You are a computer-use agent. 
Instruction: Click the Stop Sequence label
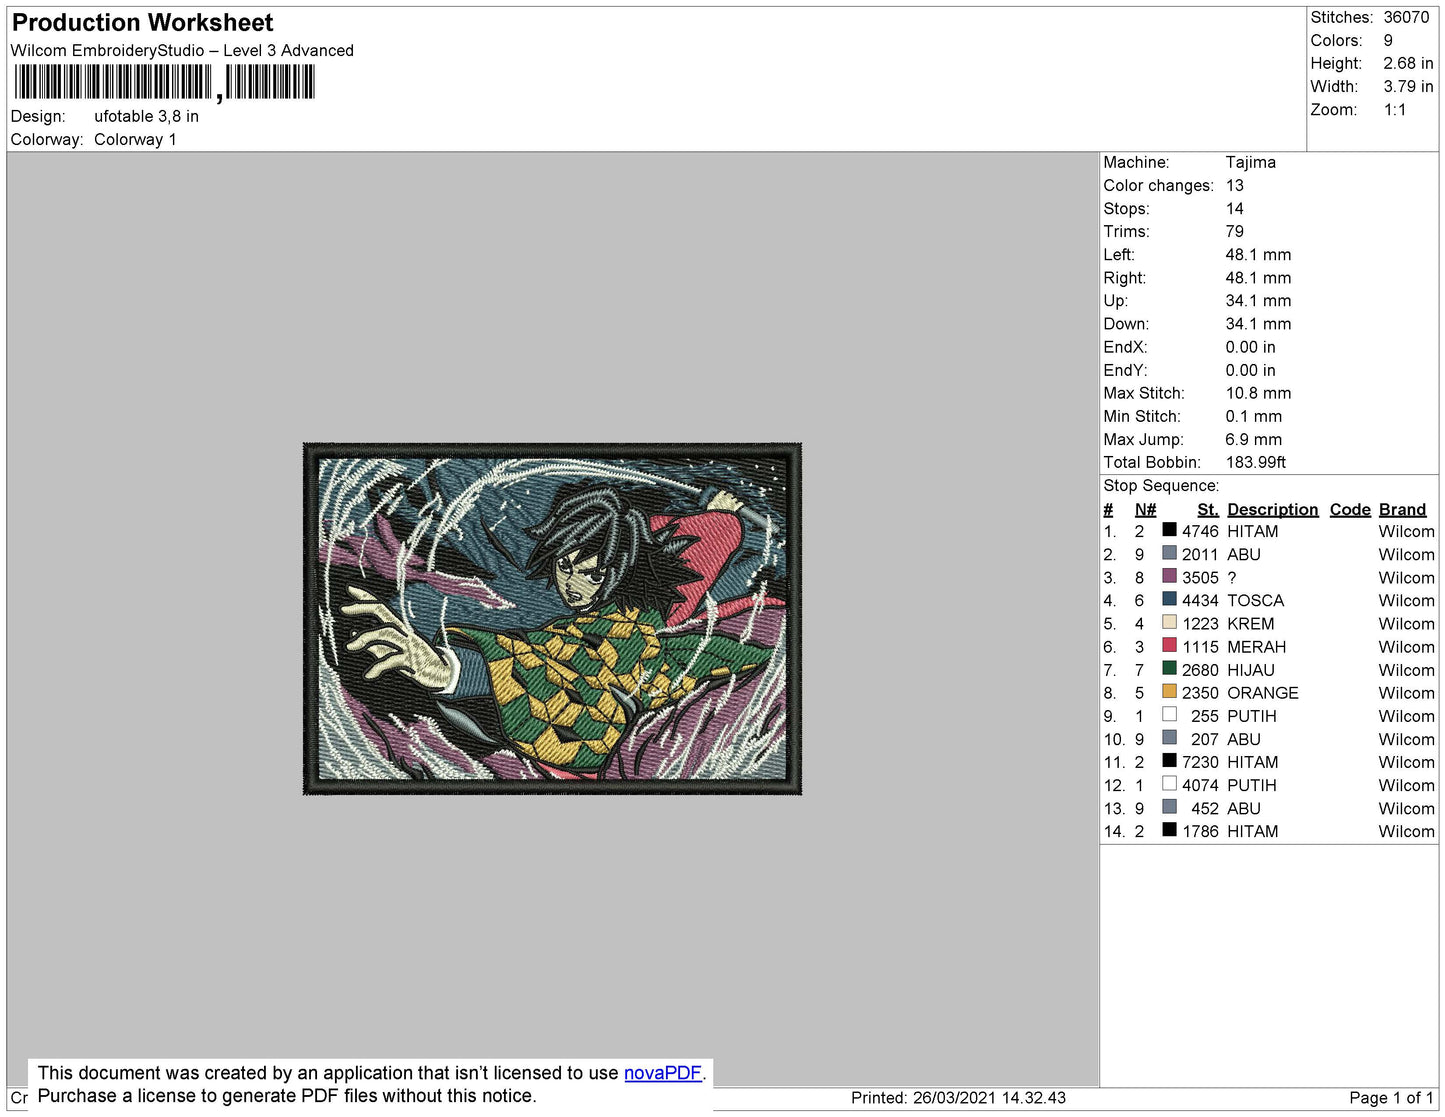point(1161,485)
